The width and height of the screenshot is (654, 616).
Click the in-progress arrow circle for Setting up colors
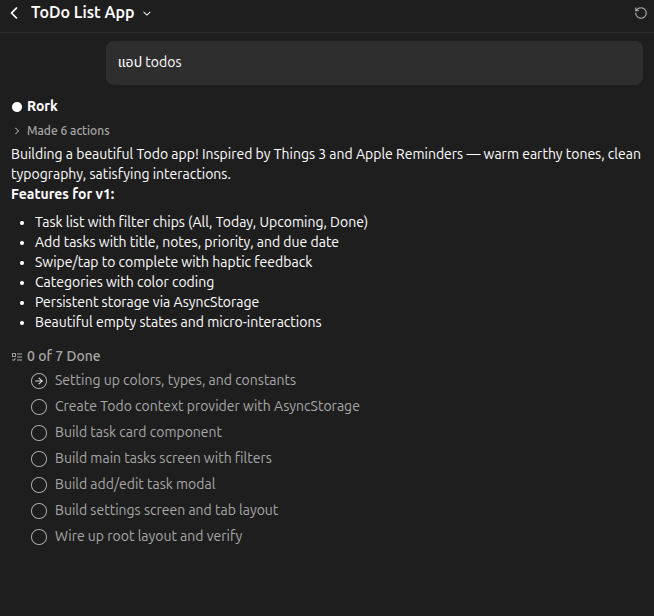[39, 381]
